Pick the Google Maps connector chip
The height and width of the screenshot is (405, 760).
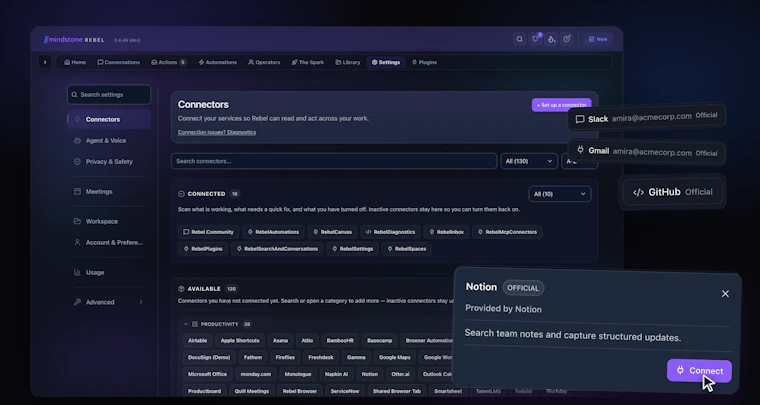coord(395,358)
